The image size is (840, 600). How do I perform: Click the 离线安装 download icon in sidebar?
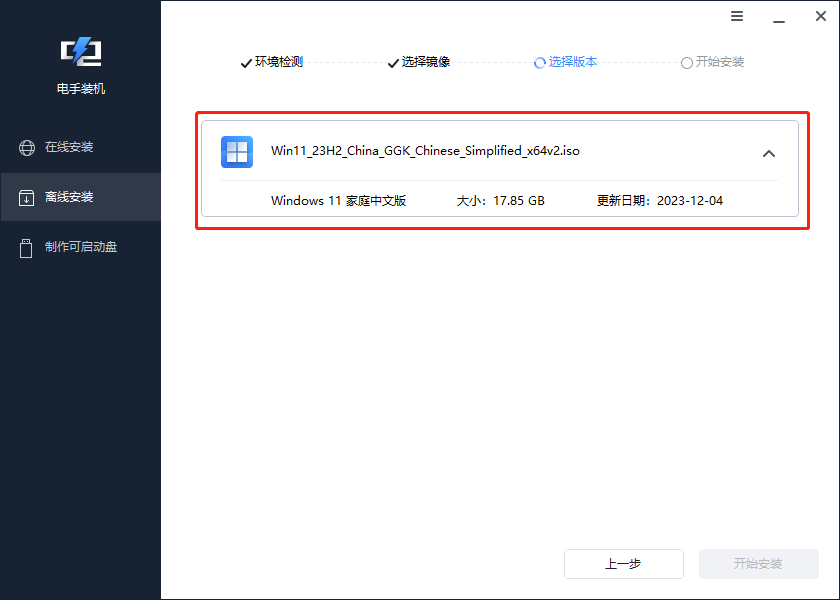[27, 197]
